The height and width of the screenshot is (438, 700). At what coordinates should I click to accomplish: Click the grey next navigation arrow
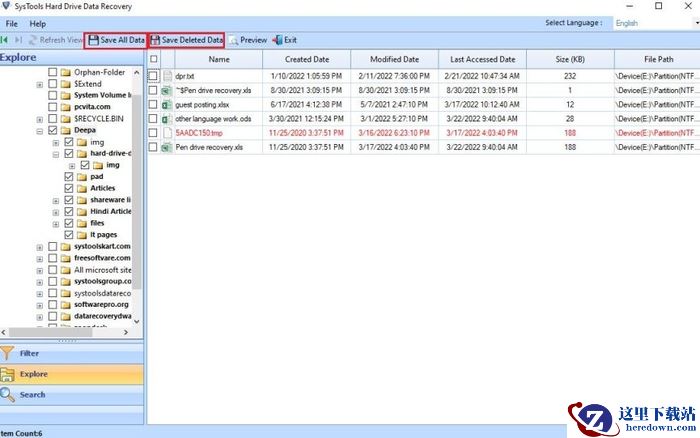click(x=18, y=40)
